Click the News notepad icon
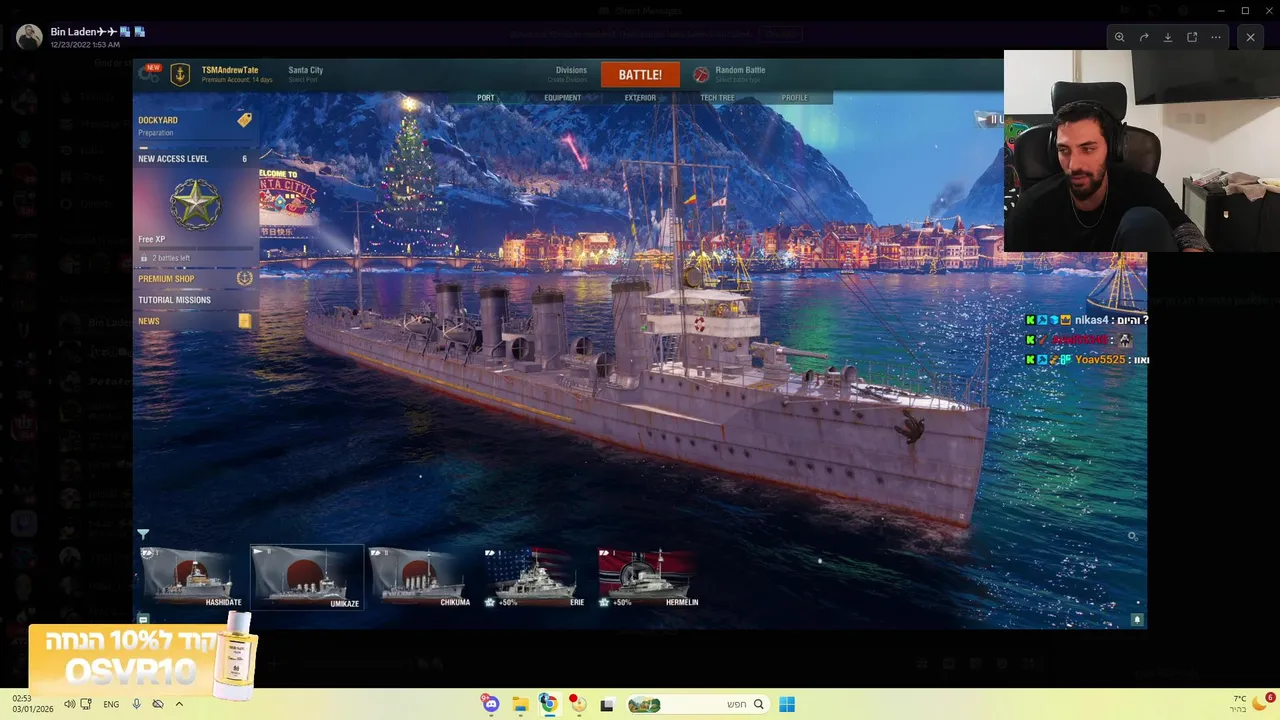Image resolution: width=1280 pixels, height=720 pixels. click(x=244, y=321)
